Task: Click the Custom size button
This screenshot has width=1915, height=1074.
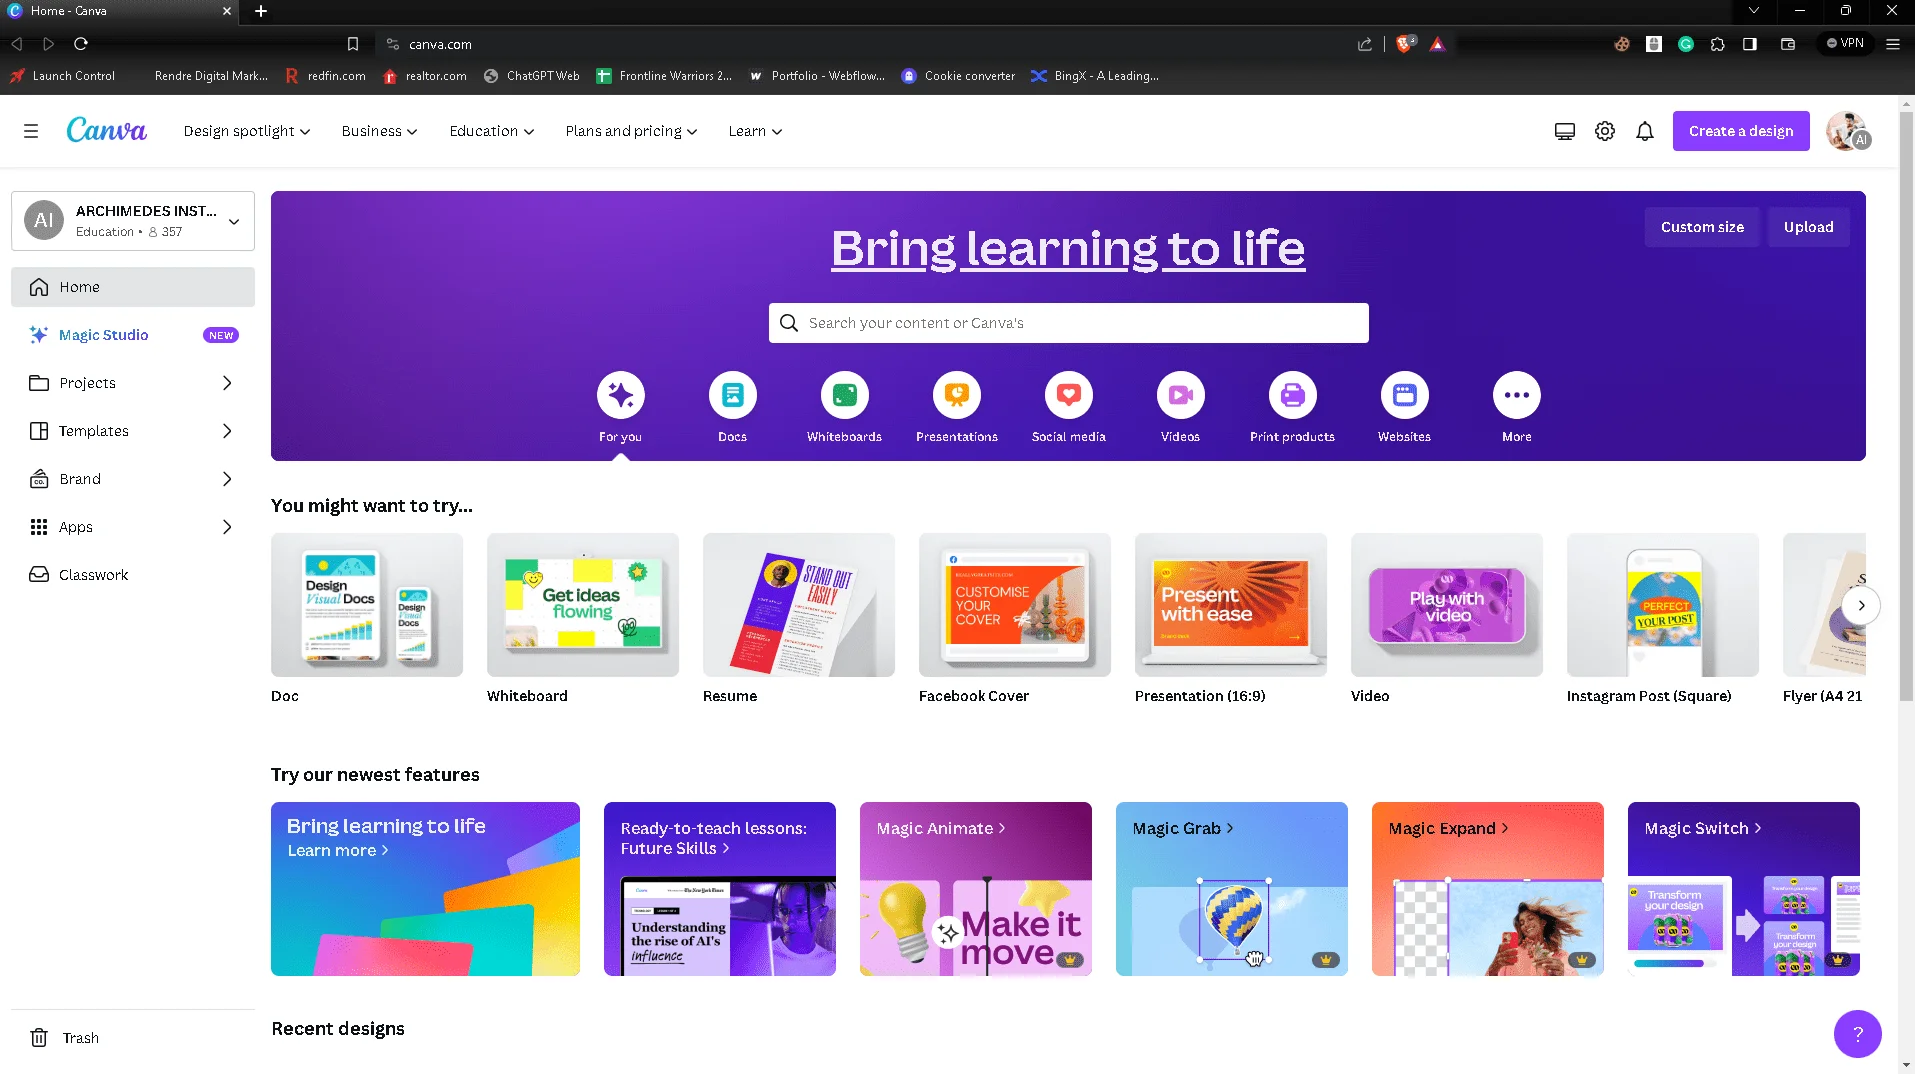Action: pyautogui.click(x=1702, y=227)
